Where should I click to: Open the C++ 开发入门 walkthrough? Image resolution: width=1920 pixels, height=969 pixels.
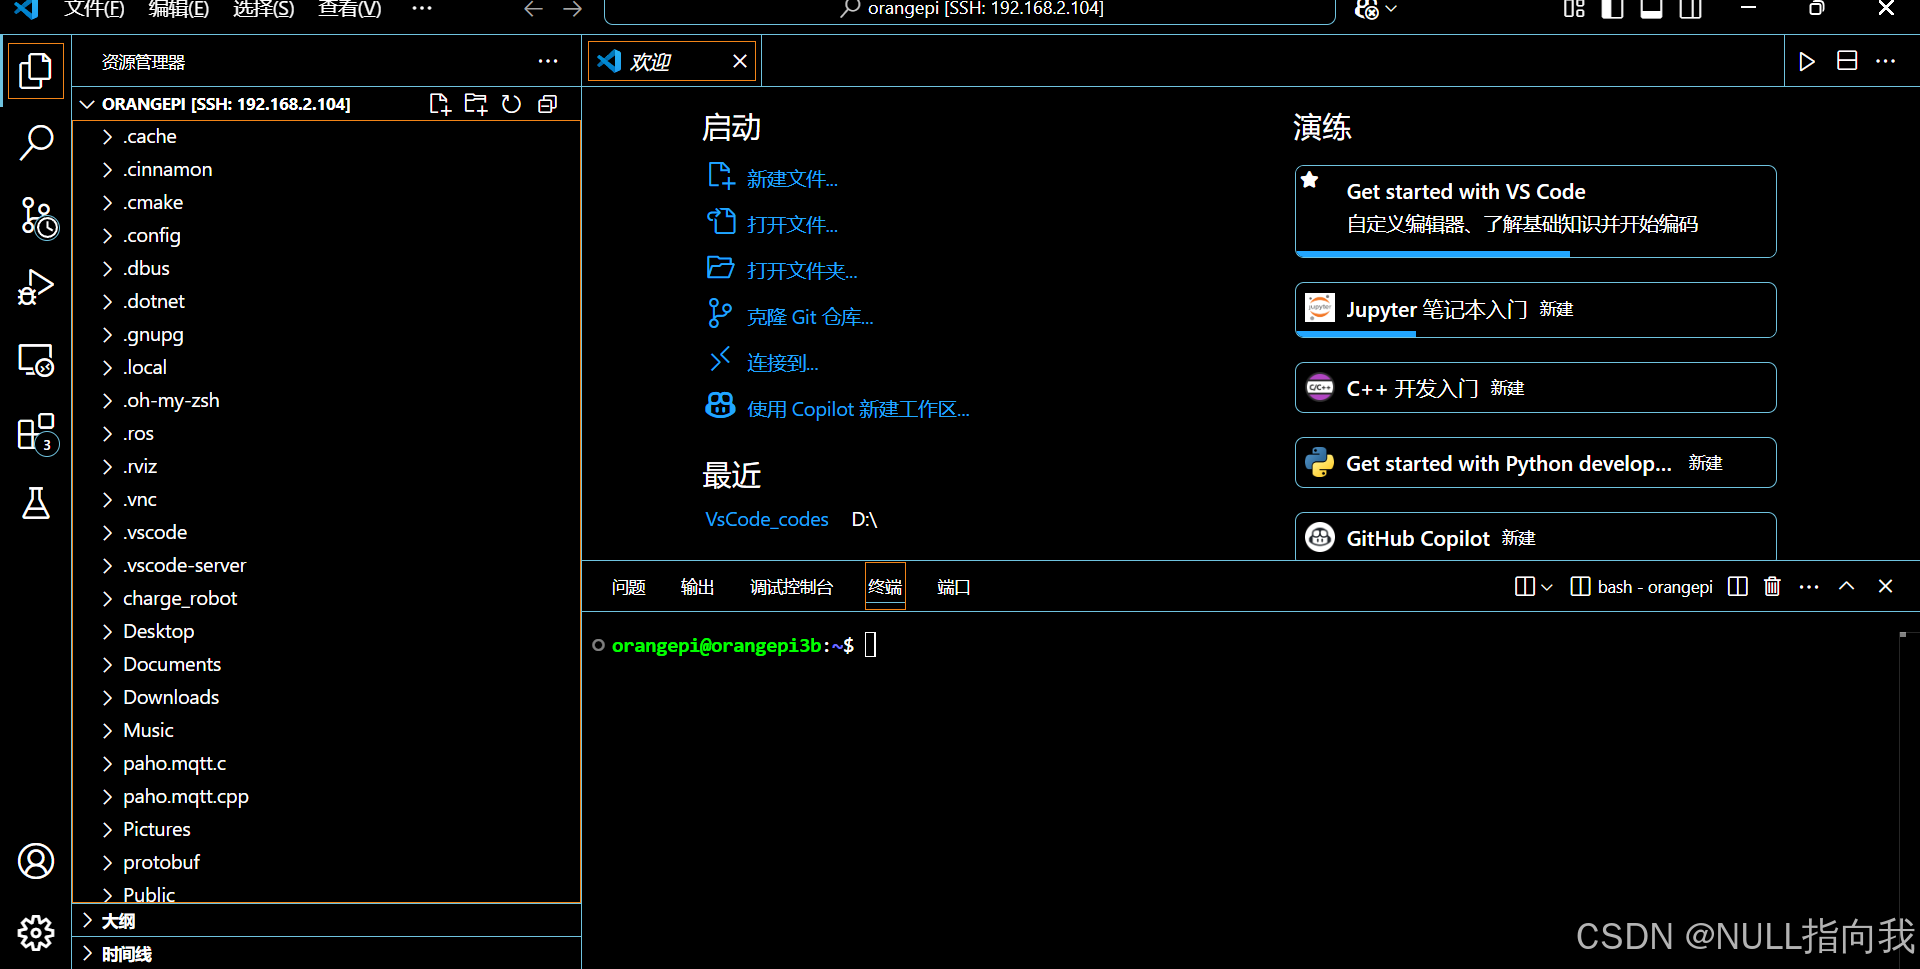[1535, 387]
